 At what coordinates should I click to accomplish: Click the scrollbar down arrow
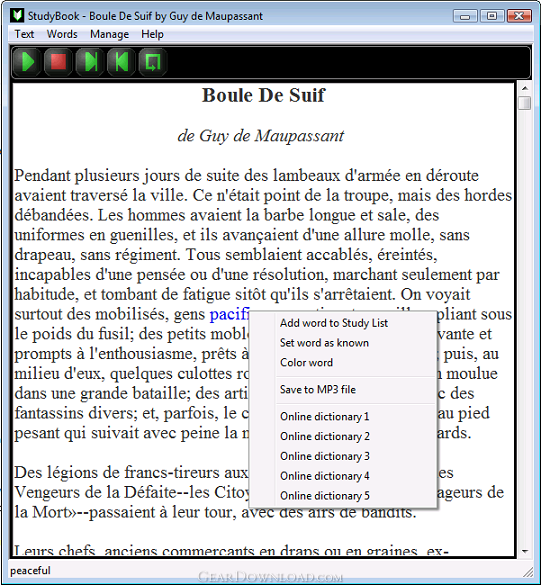click(x=525, y=551)
